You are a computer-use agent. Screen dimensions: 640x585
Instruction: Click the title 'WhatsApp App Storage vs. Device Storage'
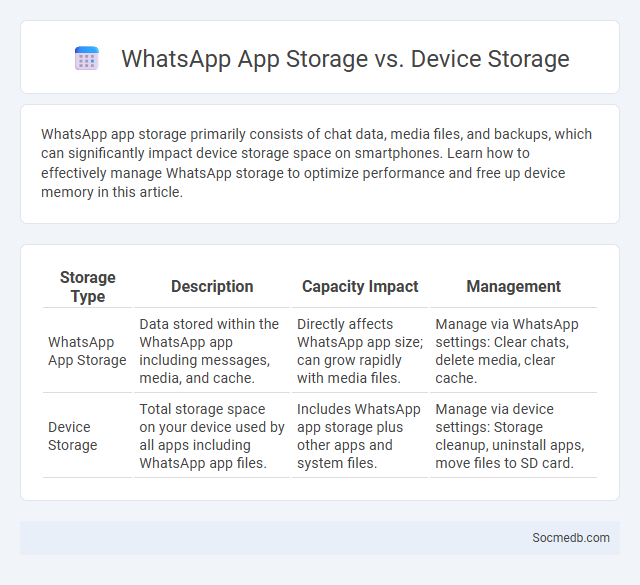coord(345,59)
